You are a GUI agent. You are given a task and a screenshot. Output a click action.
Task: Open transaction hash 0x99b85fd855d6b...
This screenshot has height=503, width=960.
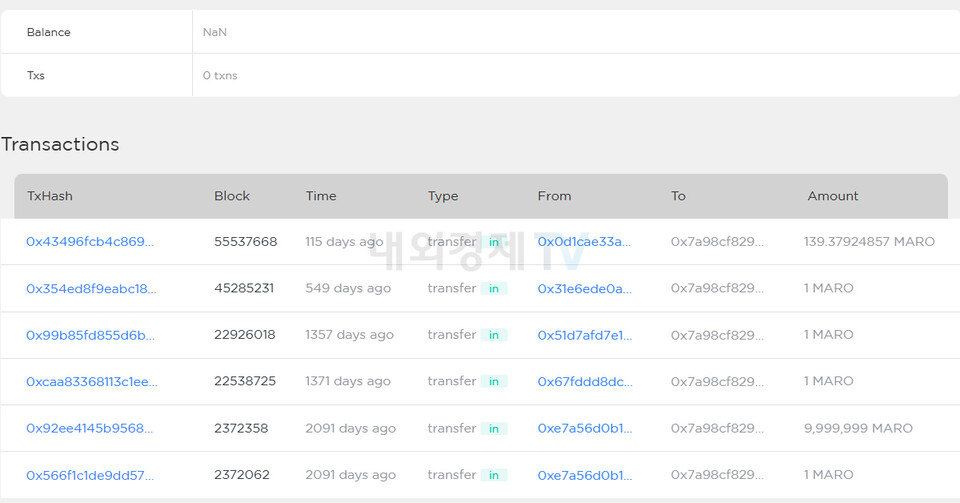[x=90, y=335]
